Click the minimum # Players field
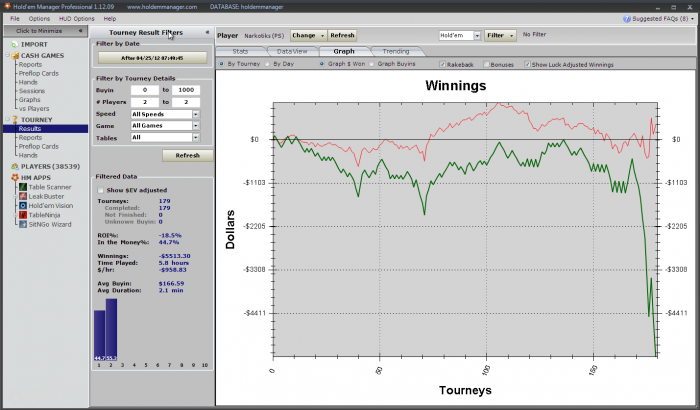 [145, 102]
